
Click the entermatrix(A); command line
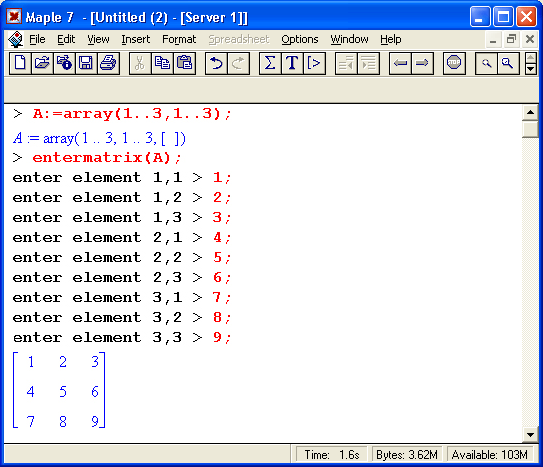coord(107,158)
